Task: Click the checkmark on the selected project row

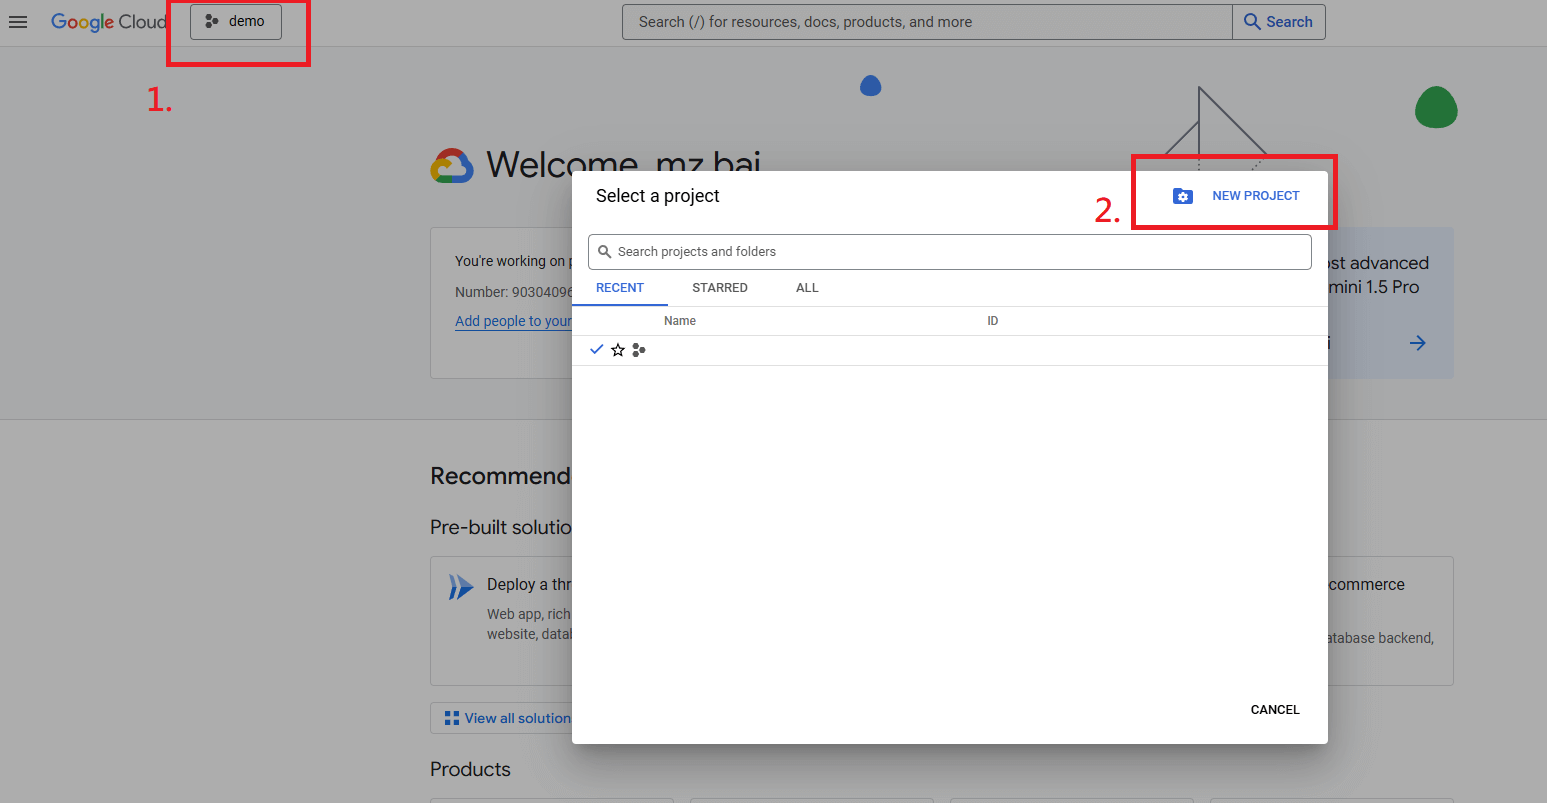Action: (x=597, y=349)
